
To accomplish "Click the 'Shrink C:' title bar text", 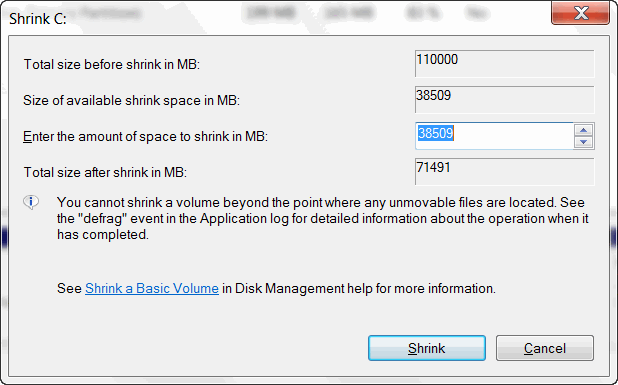I will (38, 19).
